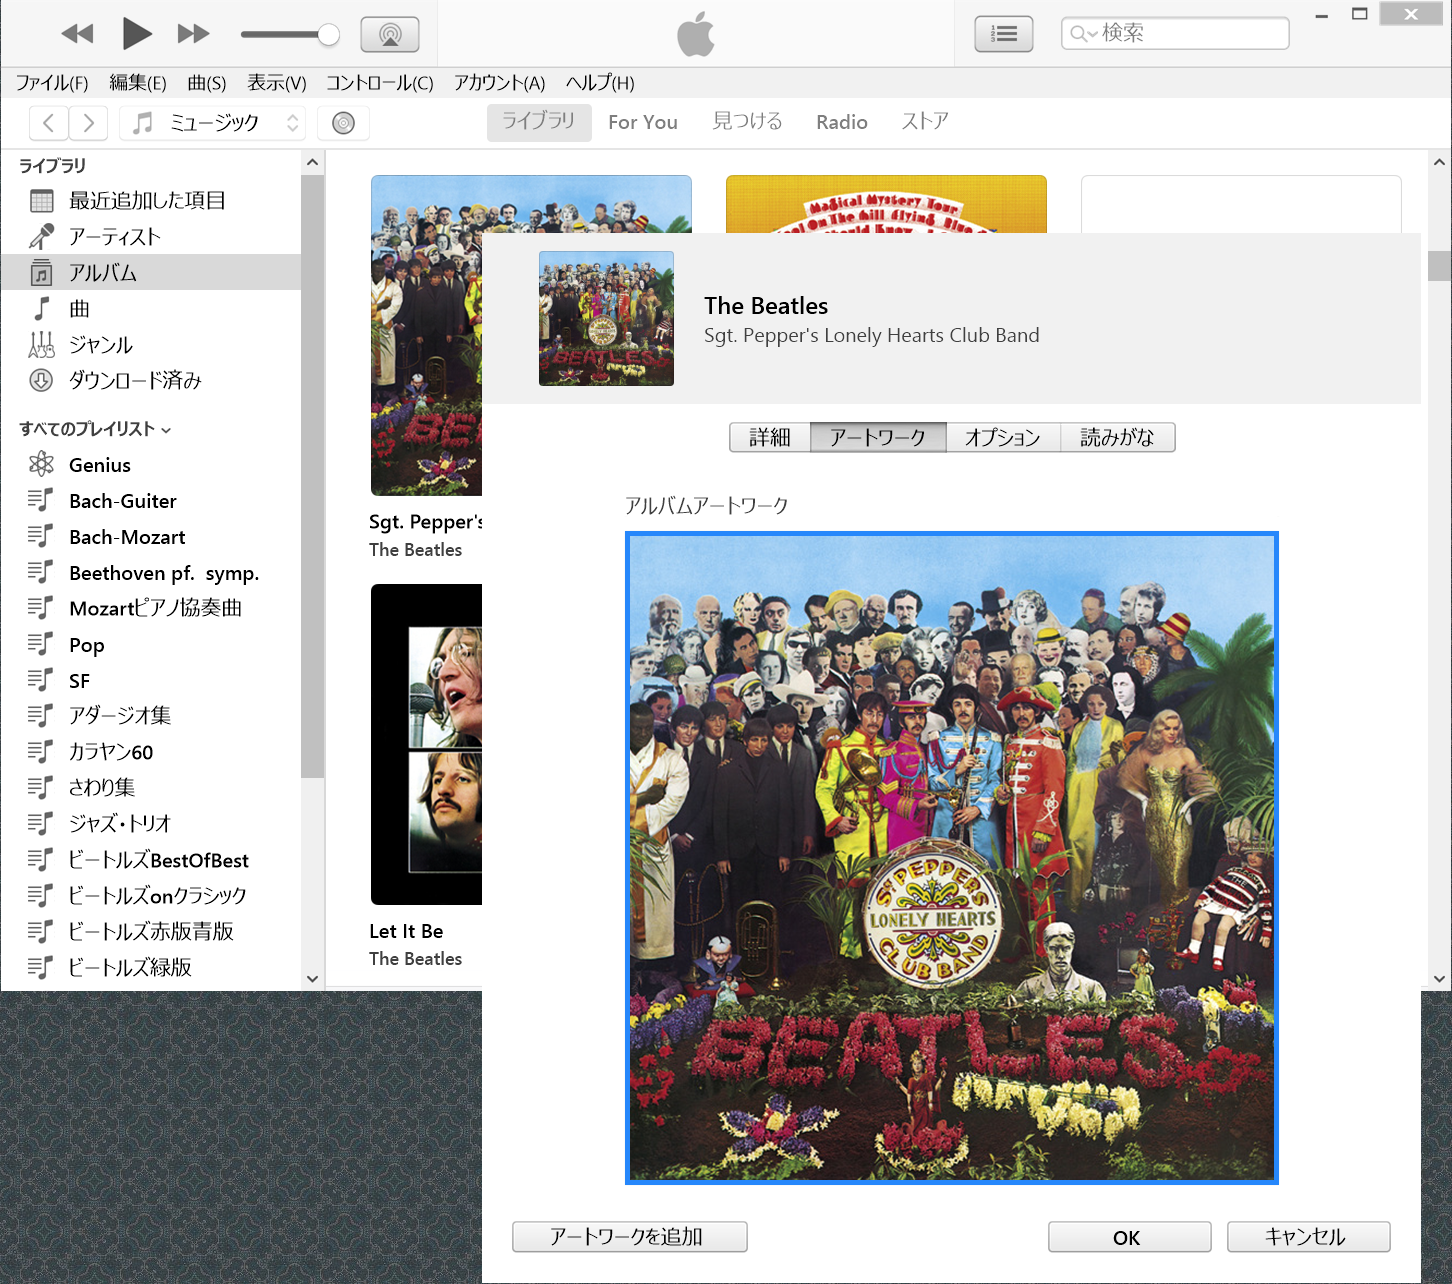Click the volume slider knob
The image size is (1452, 1284).
[328, 35]
